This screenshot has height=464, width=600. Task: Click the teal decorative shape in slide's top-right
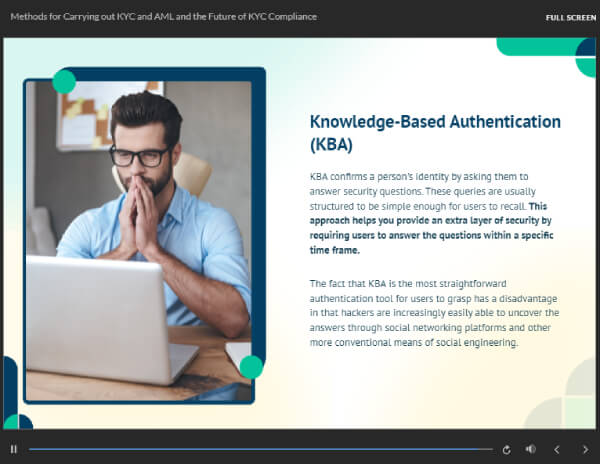[x=545, y=48]
